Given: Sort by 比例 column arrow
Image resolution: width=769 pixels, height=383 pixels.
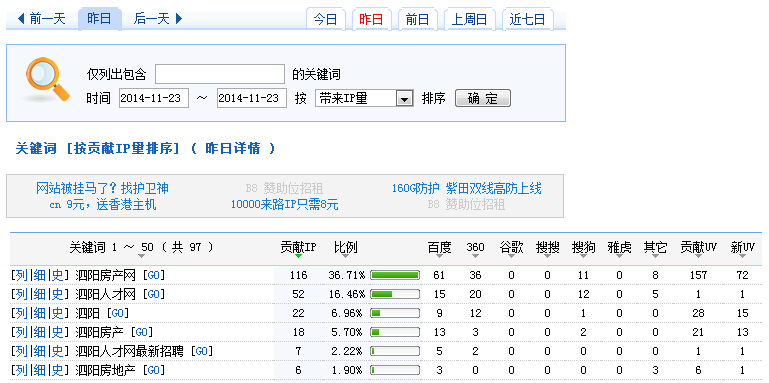Looking at the screenshot, I should tap(345, 256).
